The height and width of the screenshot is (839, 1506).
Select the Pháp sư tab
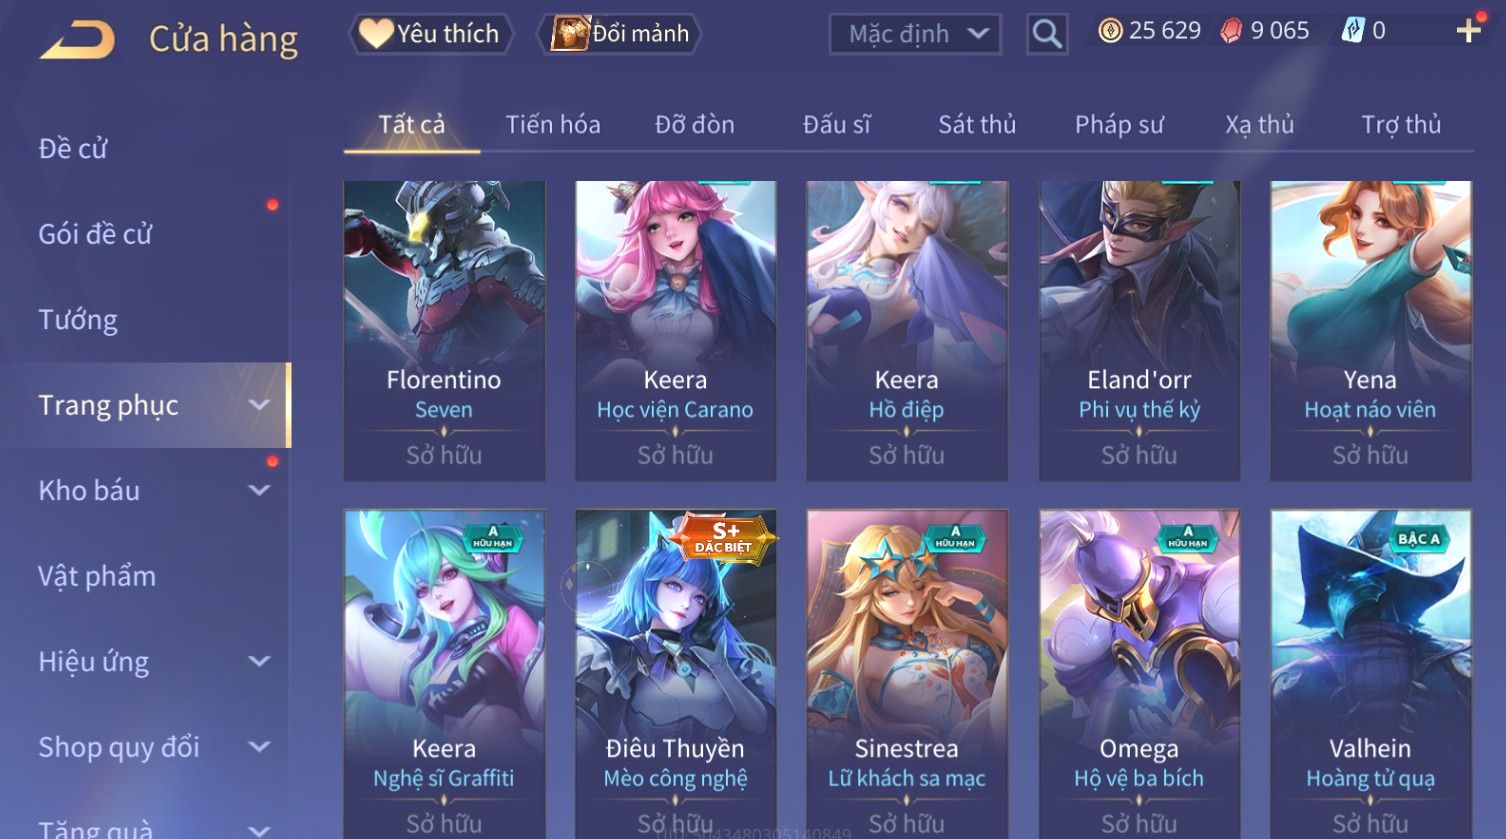coord(1119,125)
